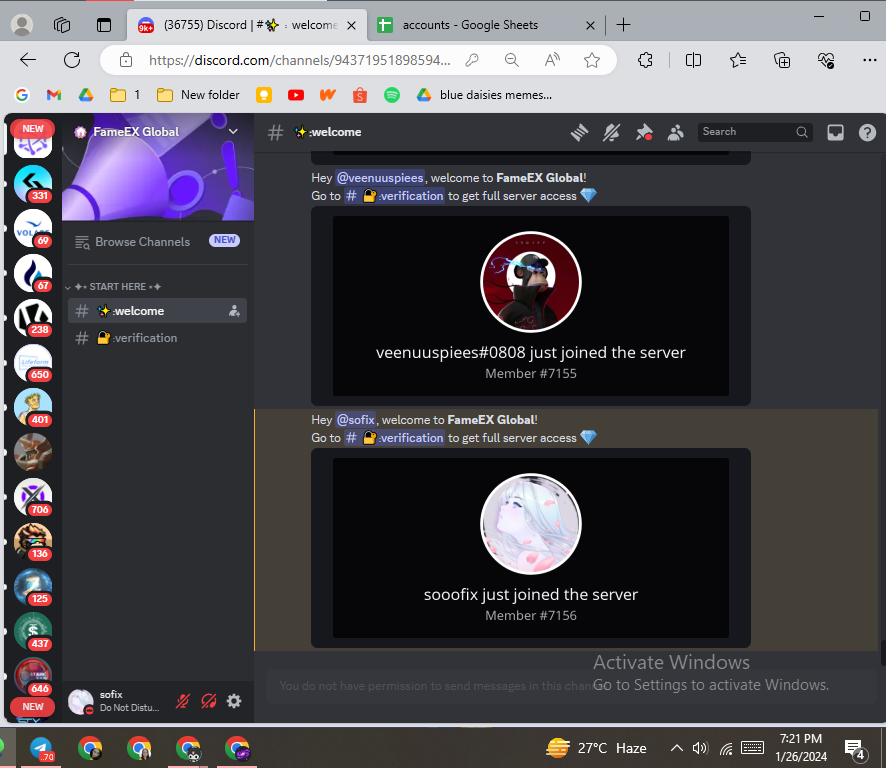Open pinned messages in the welcome channel
The width and height of the screenshot is (886, 768).
tap(644, 132)
